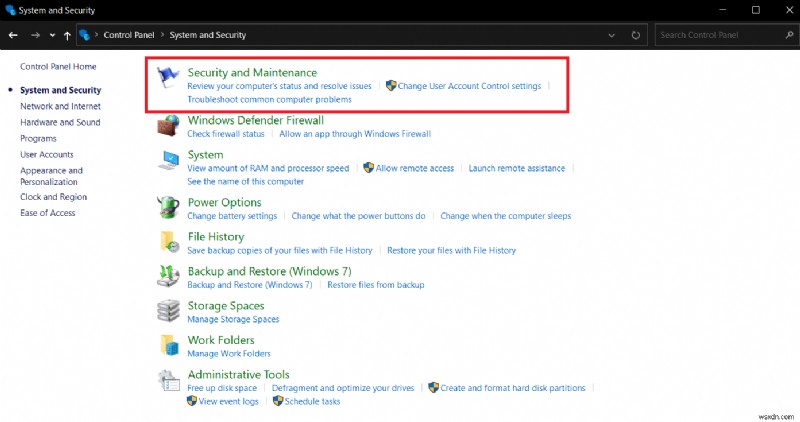
Task: Click Save backup copies with File History
Action: (280, 250)
